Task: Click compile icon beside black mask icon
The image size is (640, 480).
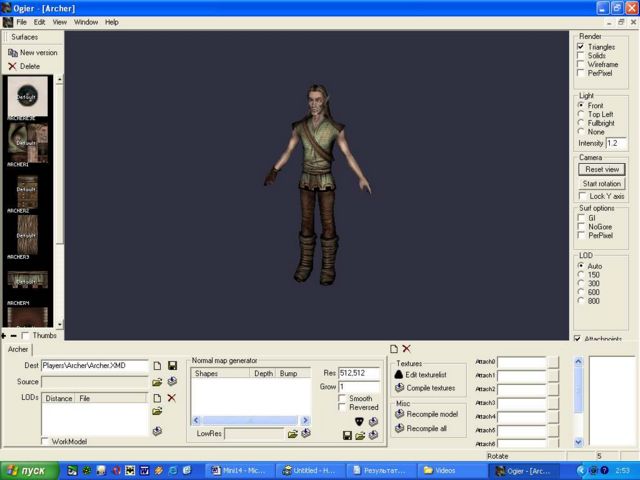Action: coord(373,422)
